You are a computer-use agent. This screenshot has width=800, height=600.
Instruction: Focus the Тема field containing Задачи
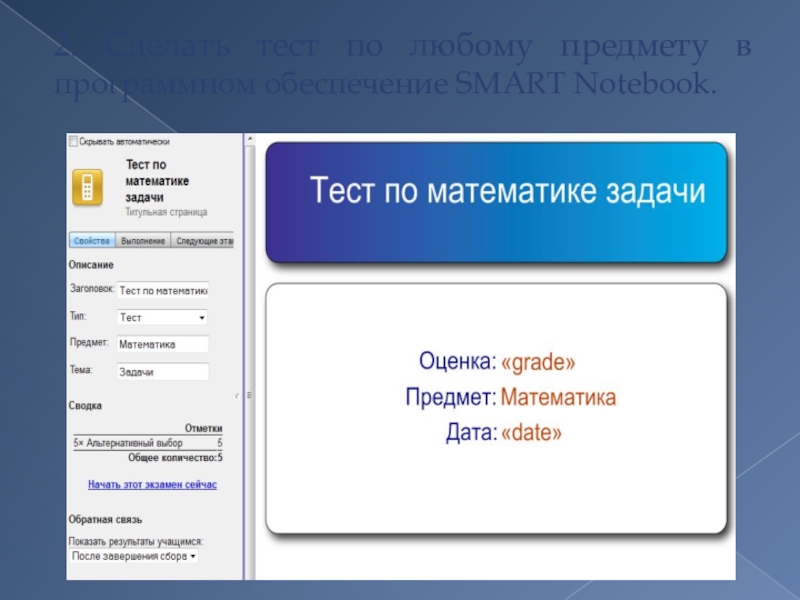click(x=163, y=371)
